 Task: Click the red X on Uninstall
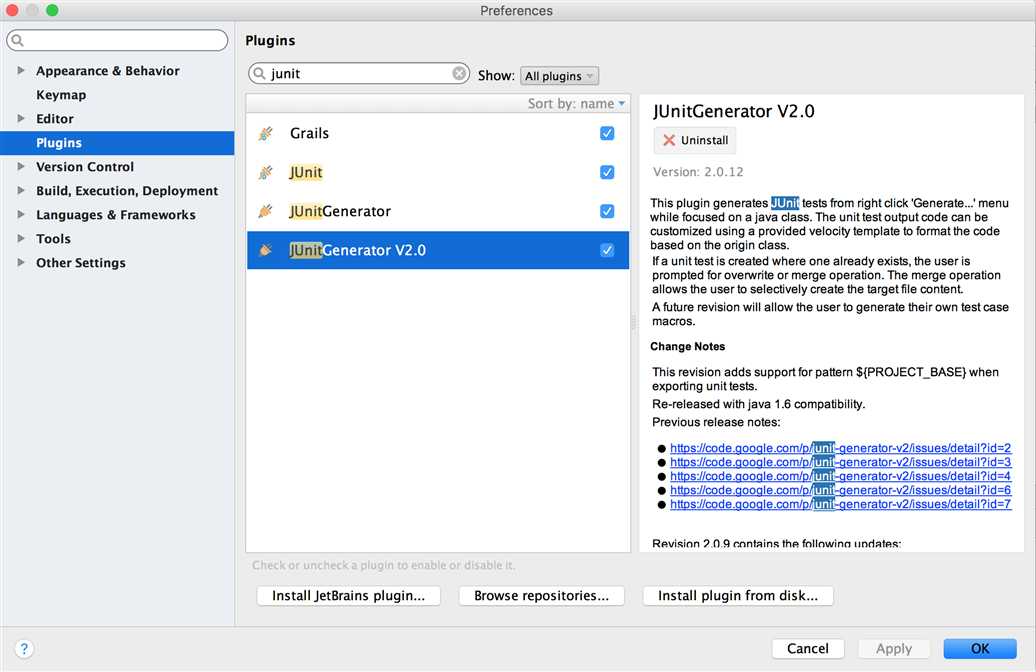[x=669, y=140]
